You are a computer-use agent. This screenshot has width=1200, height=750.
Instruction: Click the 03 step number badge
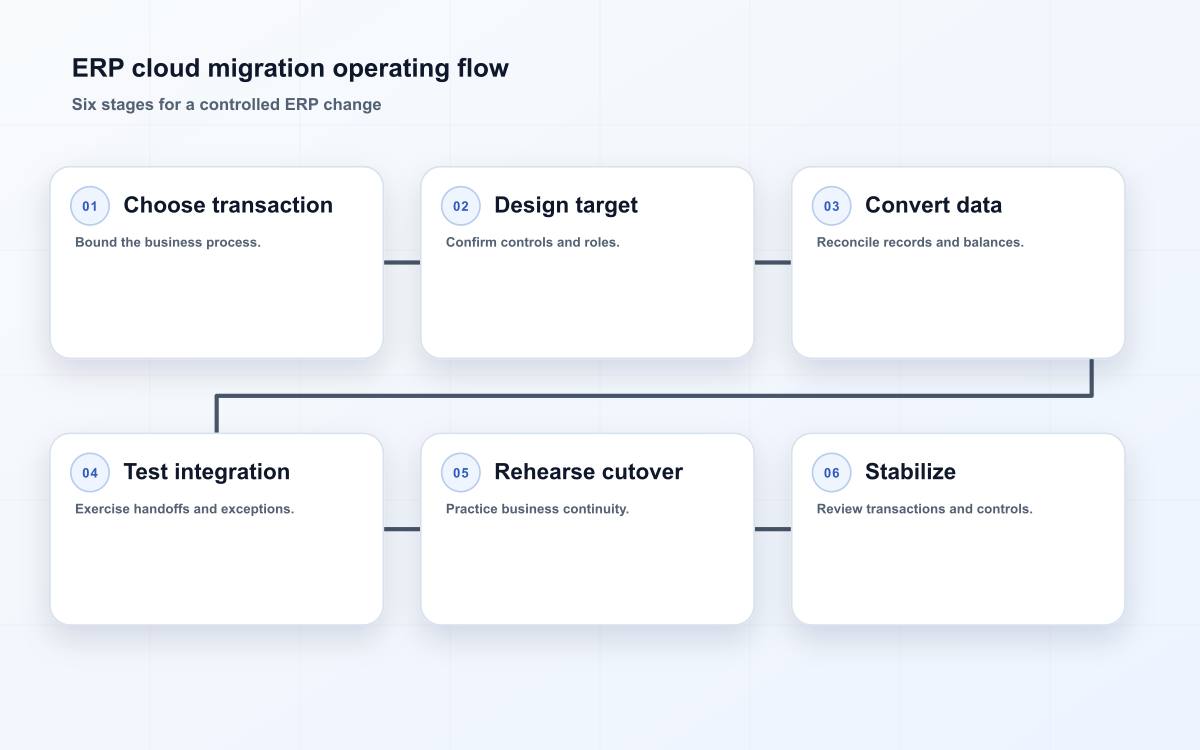coord(832,206)
